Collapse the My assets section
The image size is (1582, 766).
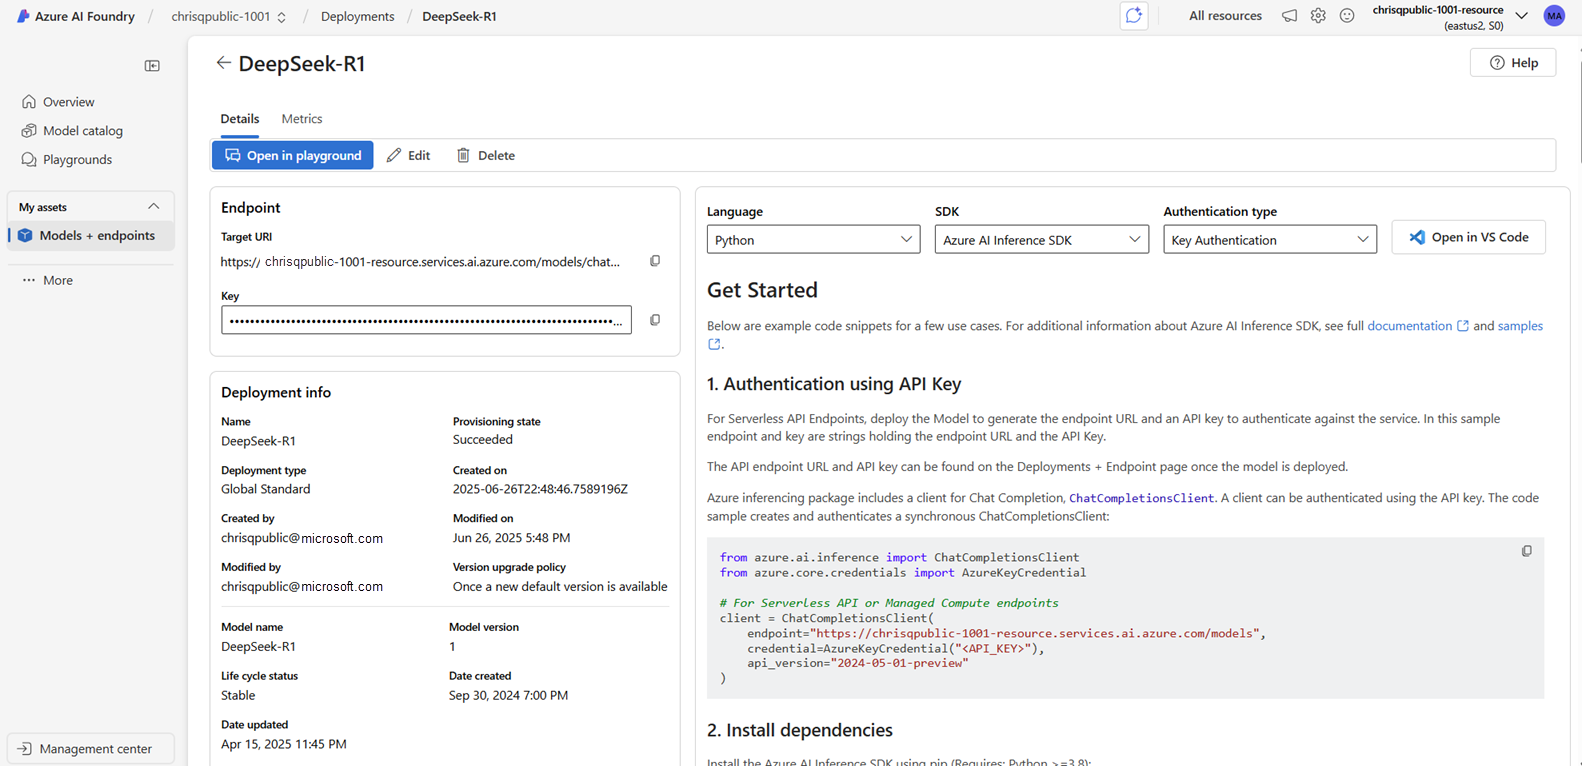[x=153, y=207]
